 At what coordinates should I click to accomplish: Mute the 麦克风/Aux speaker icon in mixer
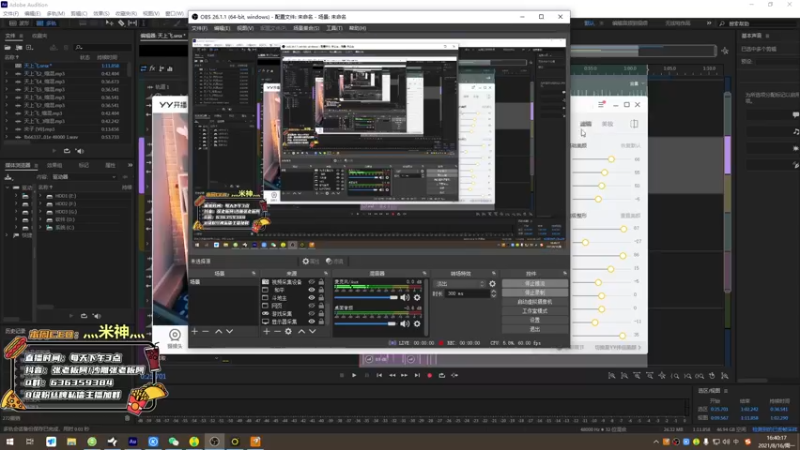(405, 297)
